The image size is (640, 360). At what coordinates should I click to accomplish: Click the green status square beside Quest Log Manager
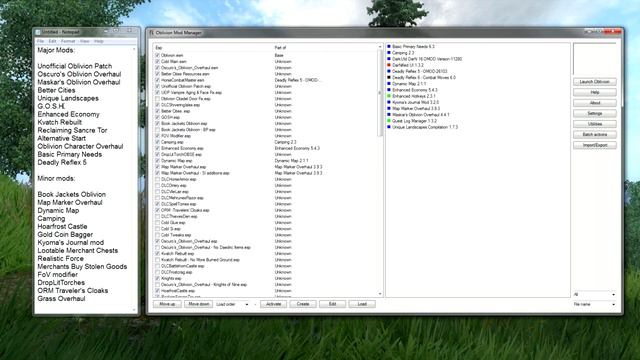pyautogui.click(x=389, y=121)
